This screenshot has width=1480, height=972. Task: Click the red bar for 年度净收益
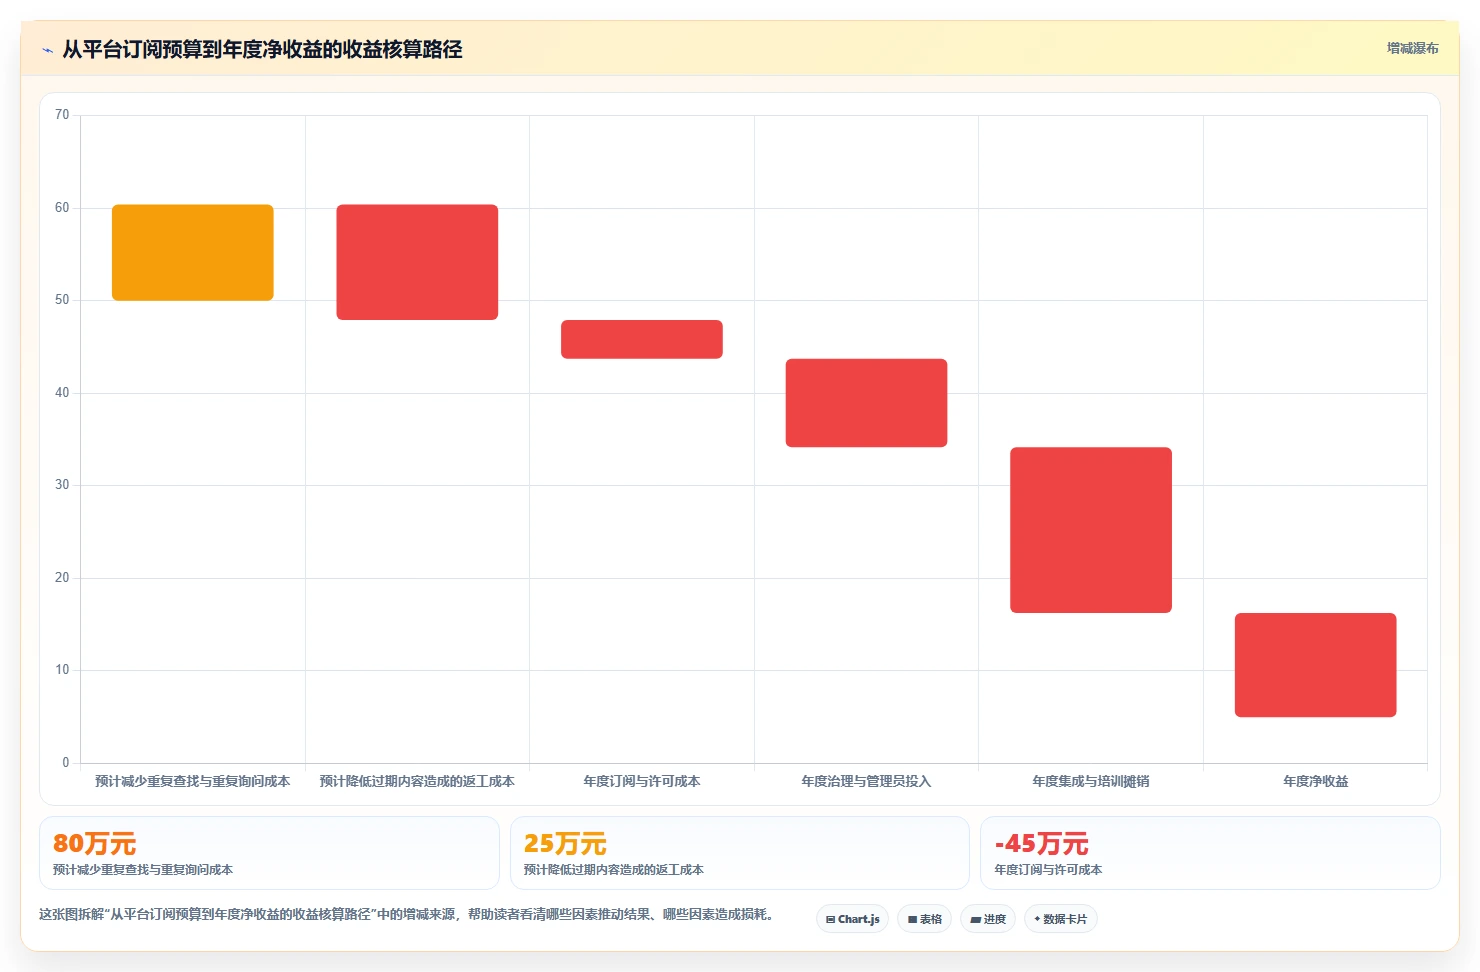[x=1315, y=665]
